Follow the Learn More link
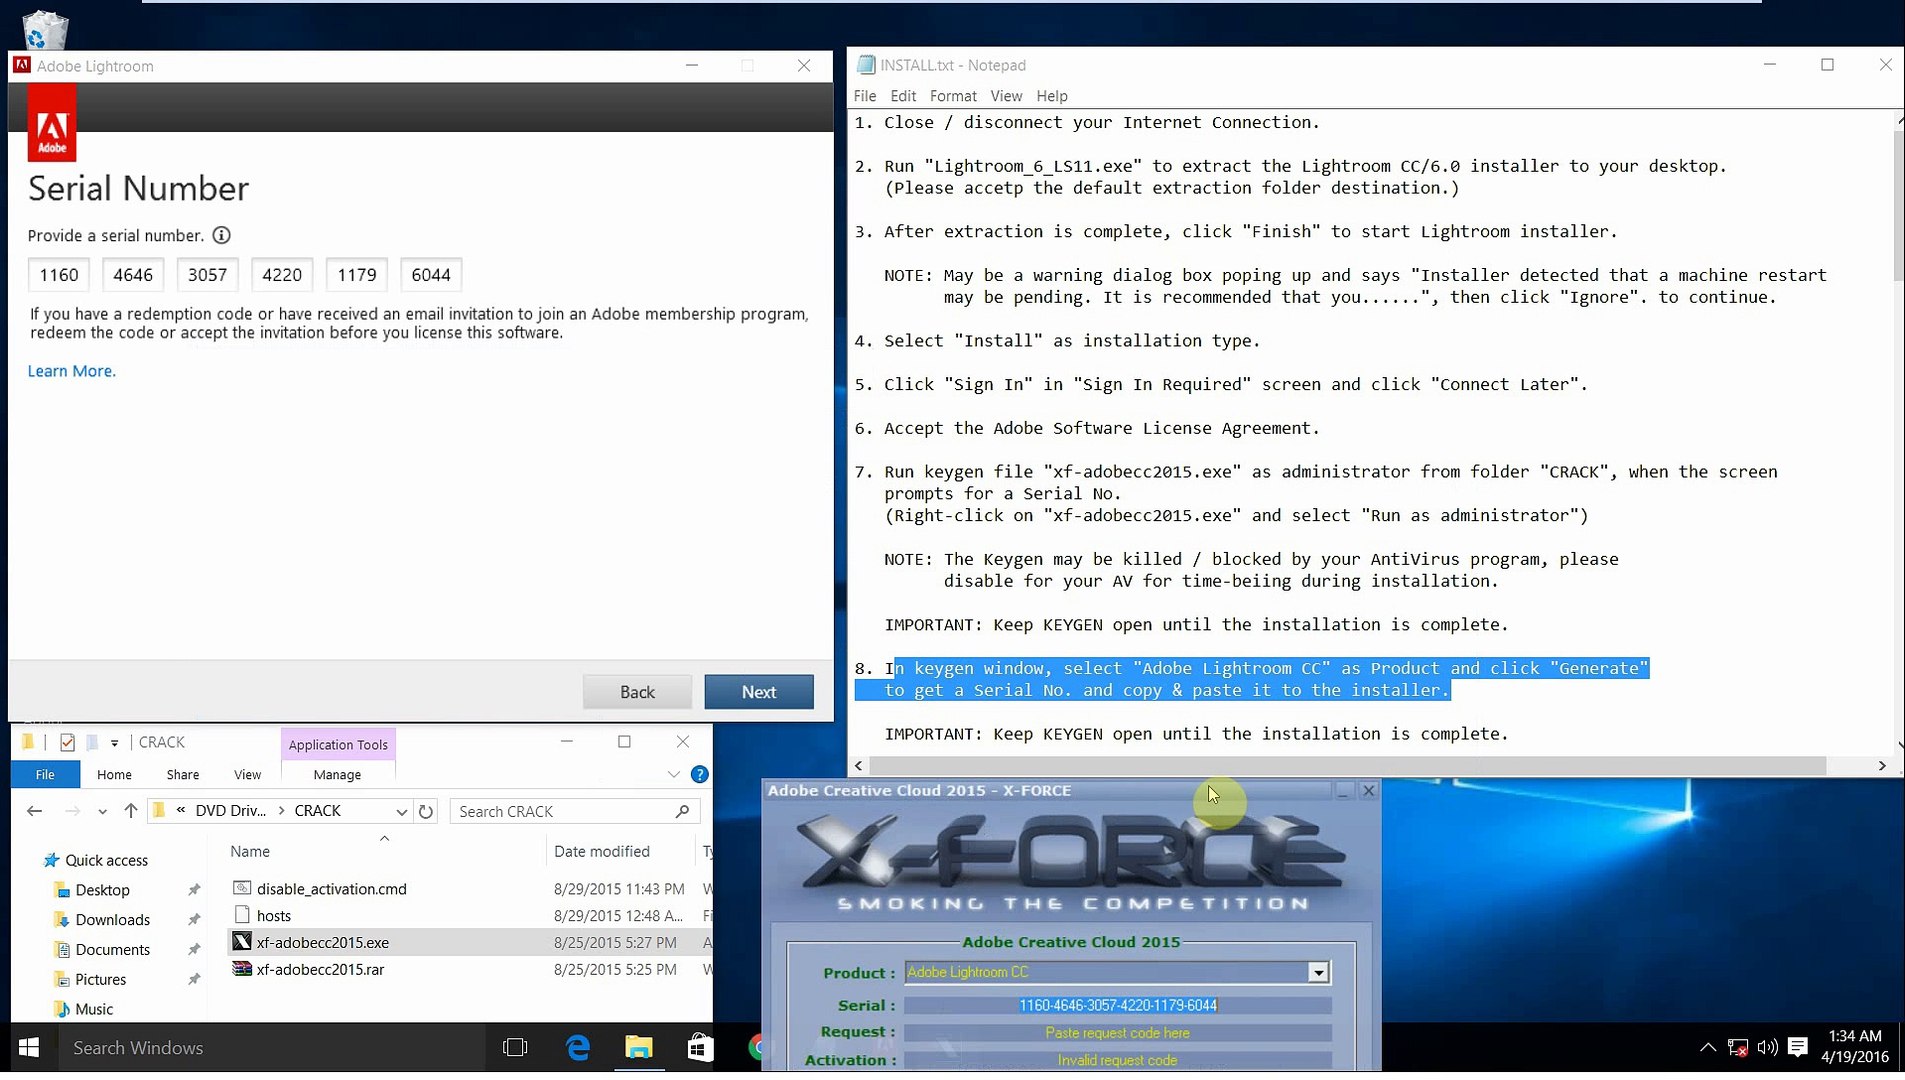The image size is (1905, 1080). pos(72,371)
